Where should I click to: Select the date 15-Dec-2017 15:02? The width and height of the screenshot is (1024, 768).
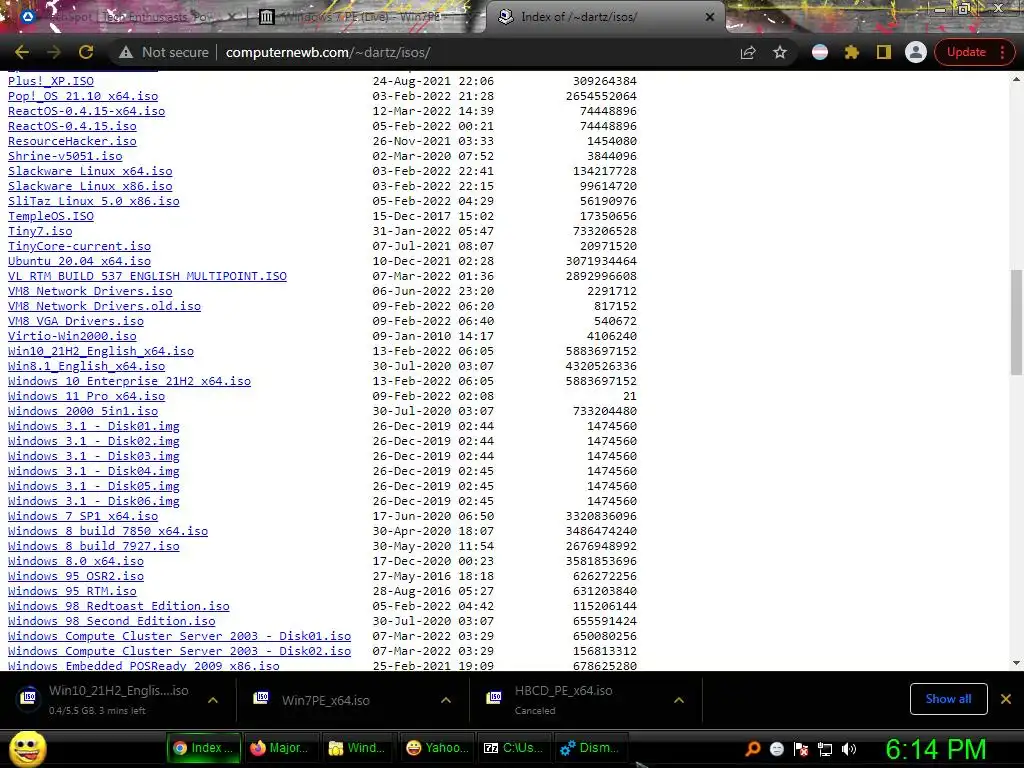(x=433, y=216)
